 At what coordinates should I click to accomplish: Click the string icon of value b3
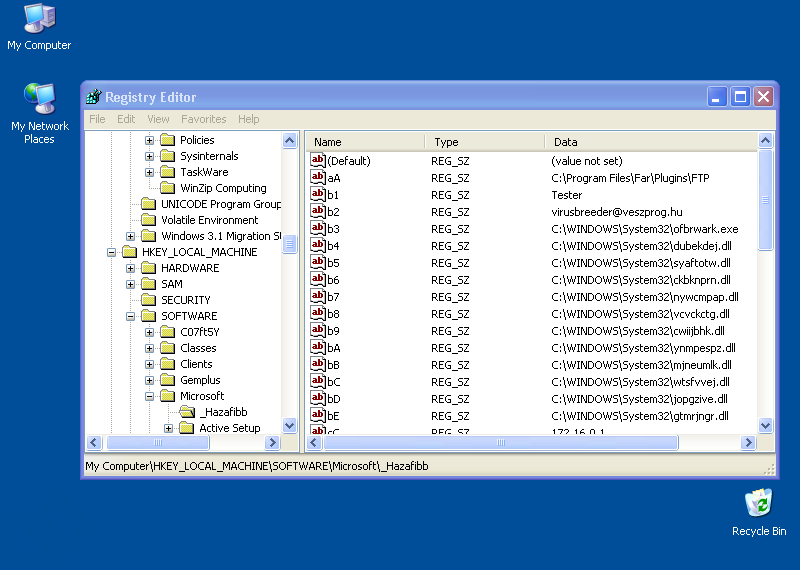318,229
